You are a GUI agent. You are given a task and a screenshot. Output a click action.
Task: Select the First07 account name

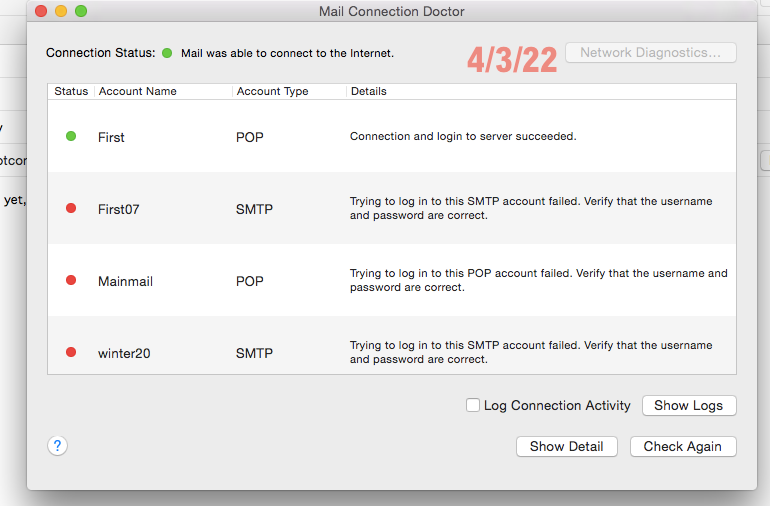[x=118, y=209]
